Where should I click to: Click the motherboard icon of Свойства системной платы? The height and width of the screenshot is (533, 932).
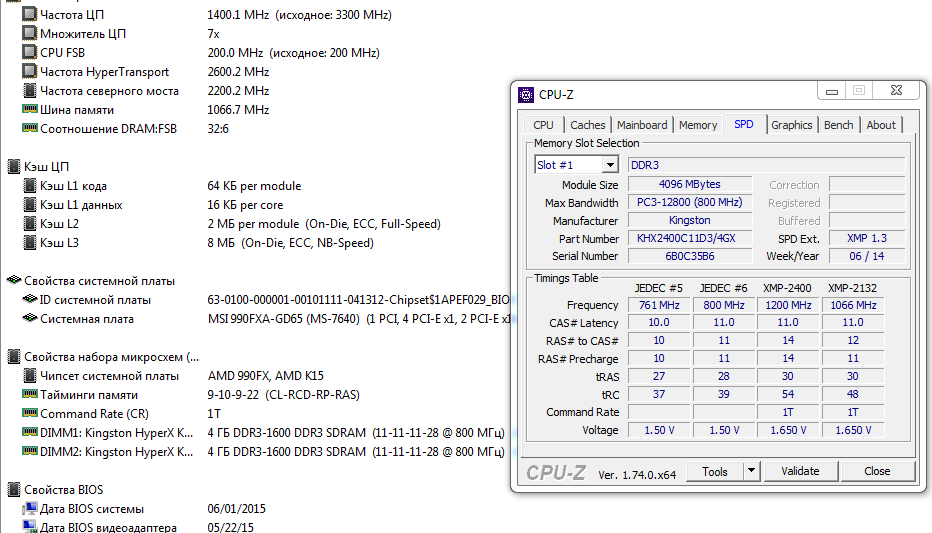click(13, 280)
